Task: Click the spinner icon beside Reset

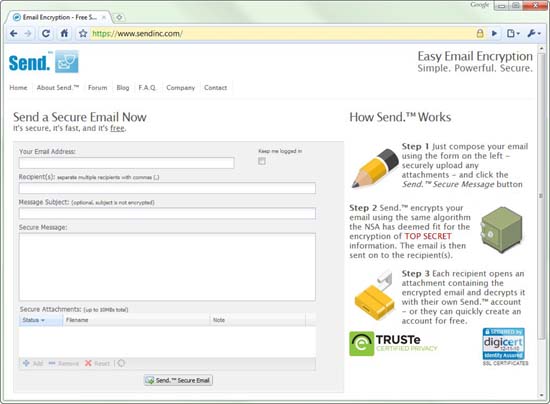Action: point(121,363)
